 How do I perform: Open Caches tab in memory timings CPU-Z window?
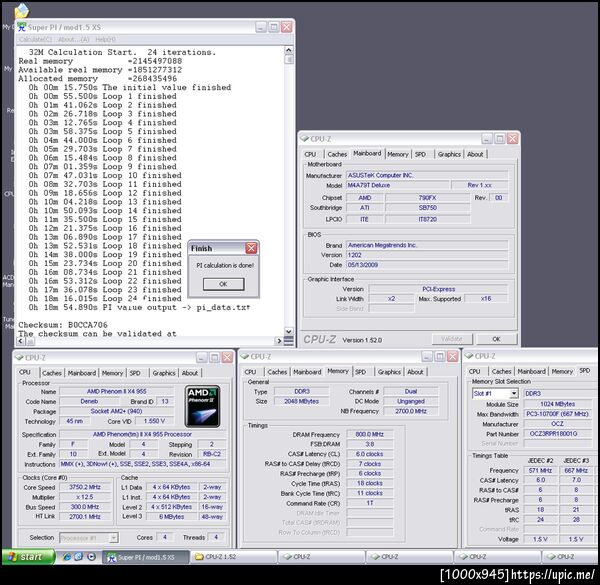point(277,372)
